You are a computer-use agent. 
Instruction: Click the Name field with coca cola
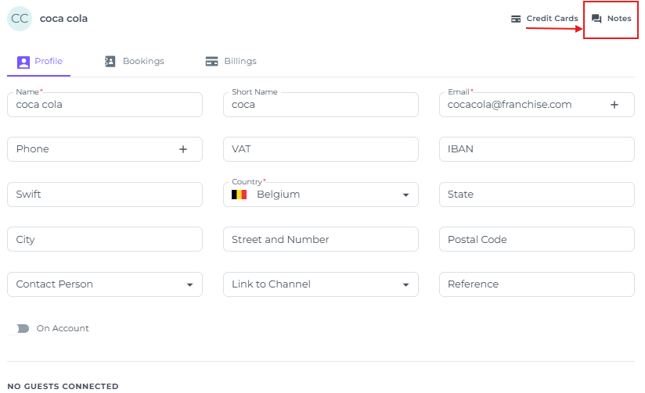coord(105,105)
